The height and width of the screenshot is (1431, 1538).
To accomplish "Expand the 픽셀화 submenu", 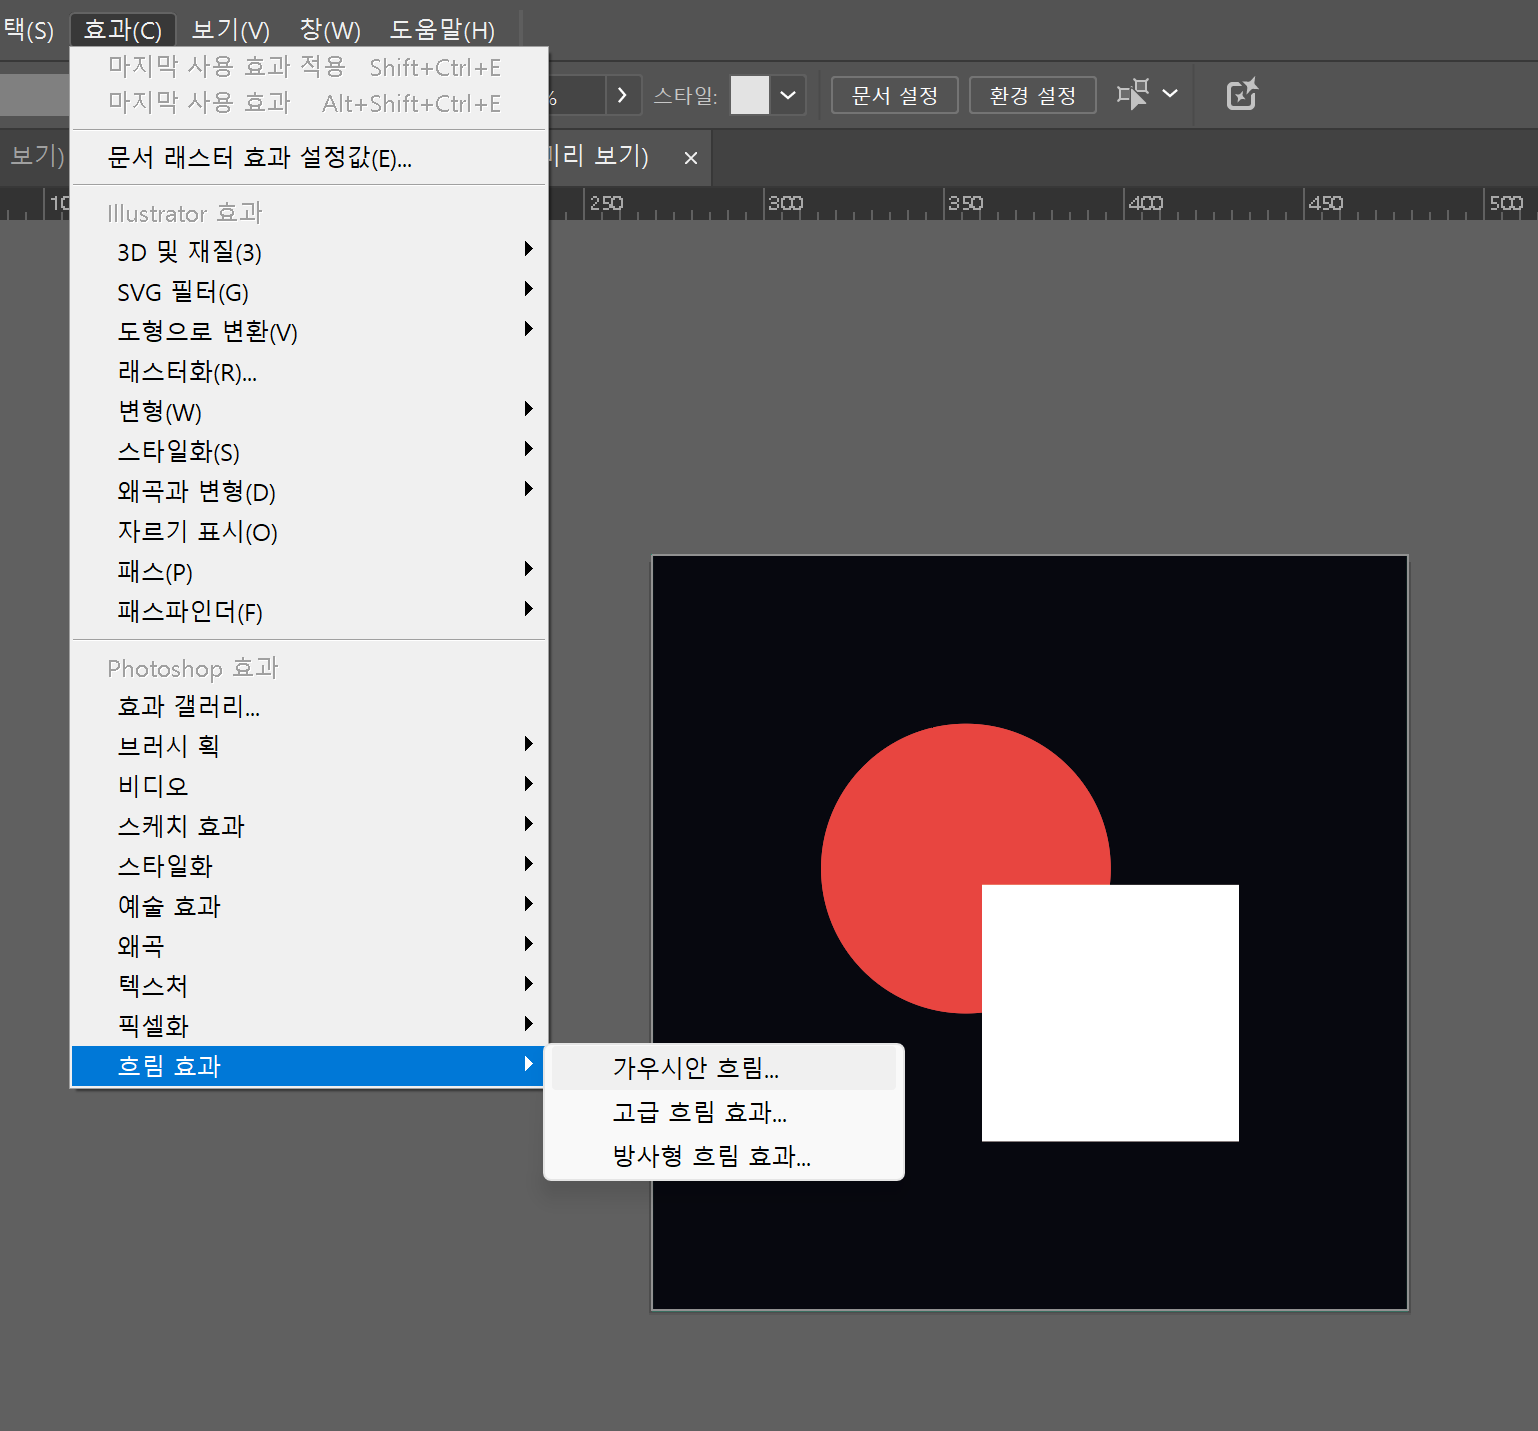I will point(309,1026).
